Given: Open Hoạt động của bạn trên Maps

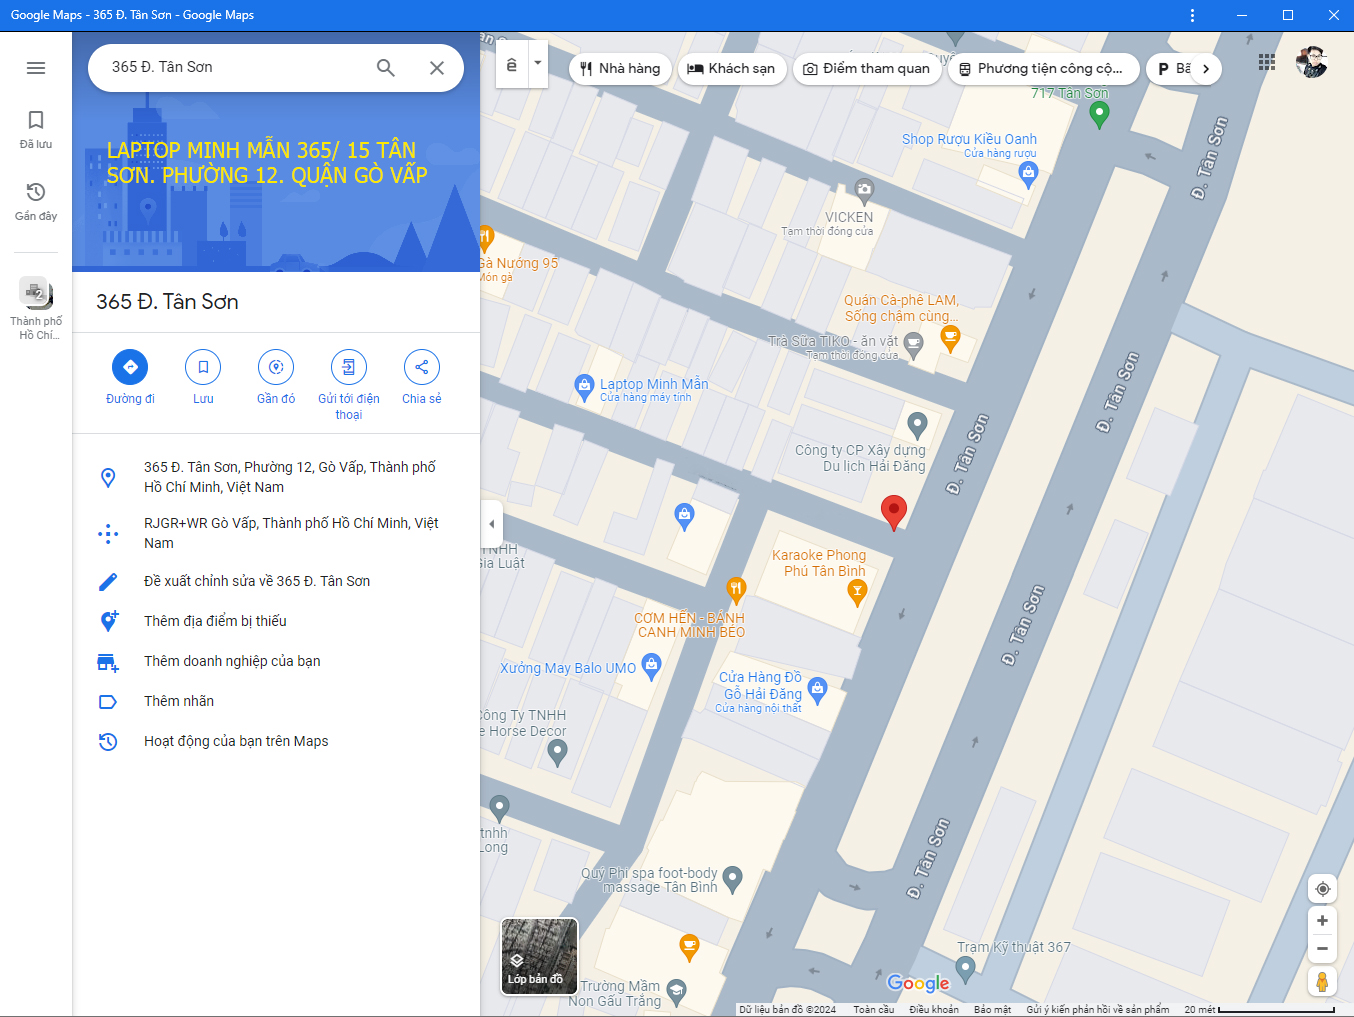Looking at the screenshot, I should click(x=276, y=741).
